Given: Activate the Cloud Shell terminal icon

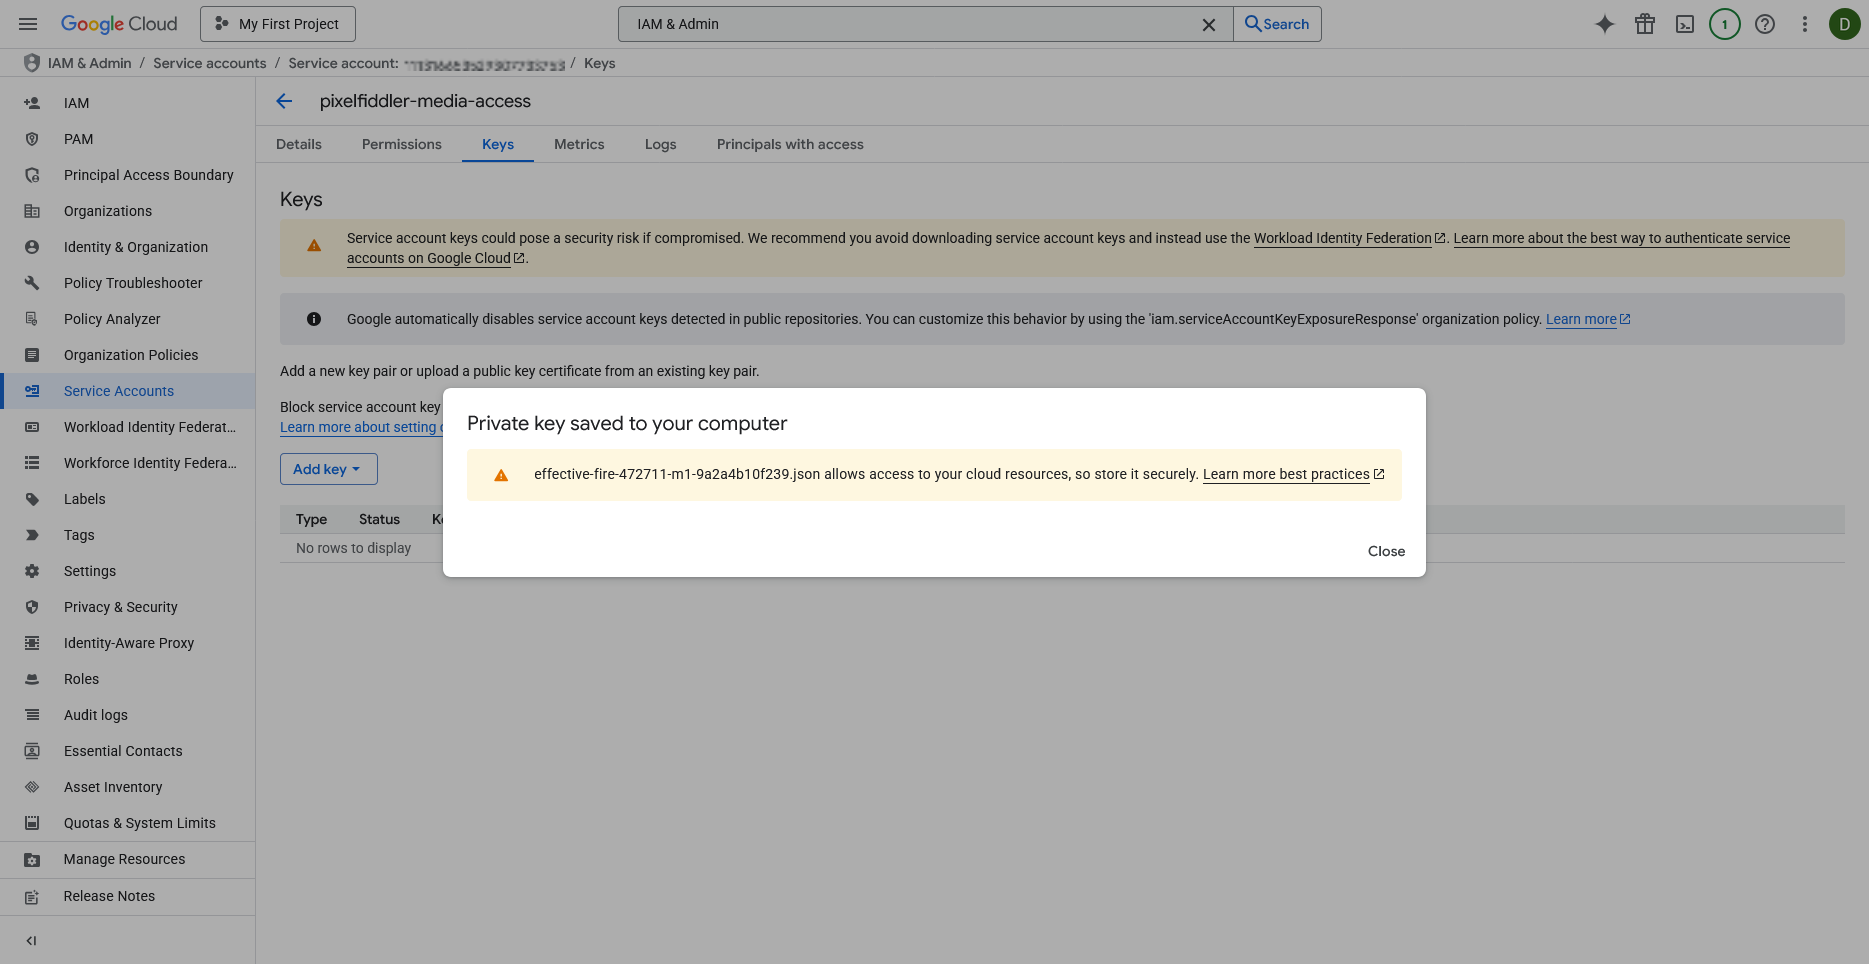Looking at the screenshot, I should pyautogui.click(x=1685, y=24).
